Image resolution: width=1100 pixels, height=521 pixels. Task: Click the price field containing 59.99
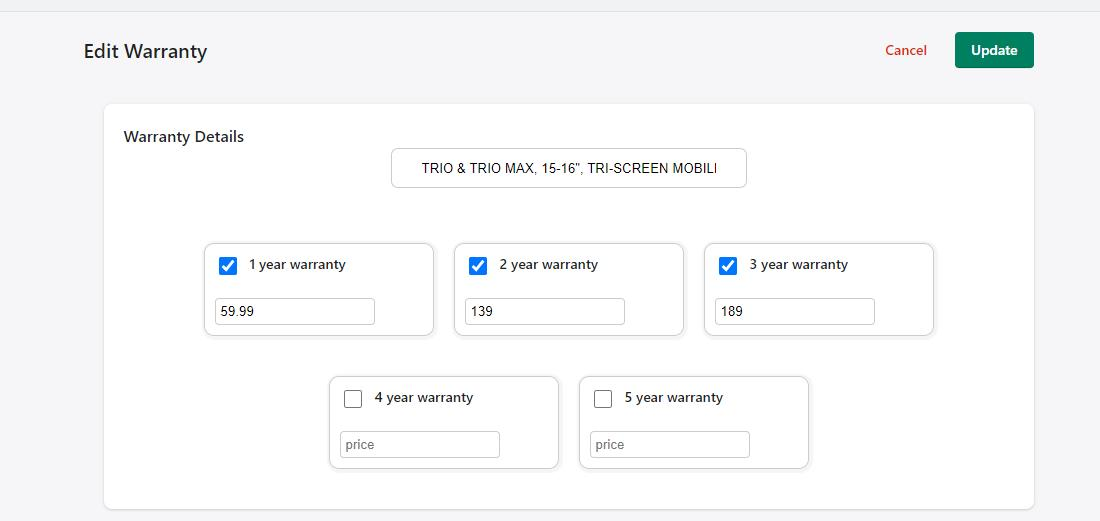[x=295, y=311]
